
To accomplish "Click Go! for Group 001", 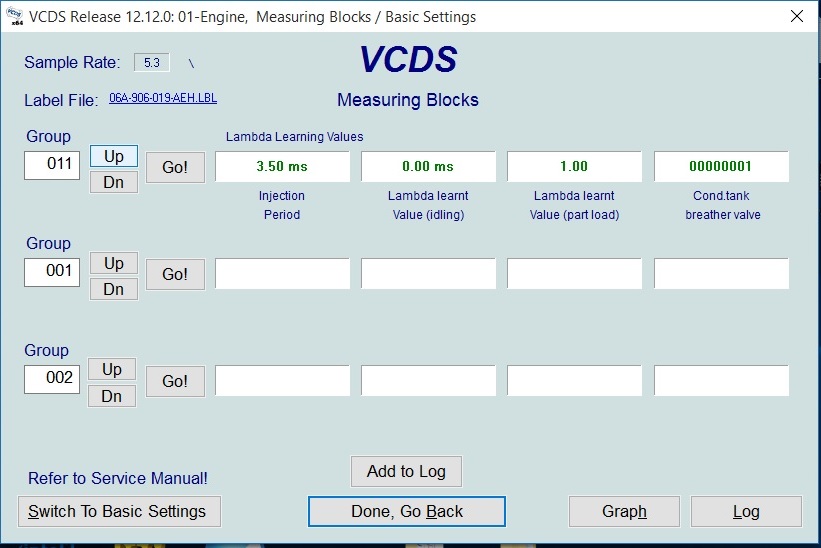I will pyautogui.click(x=175, y=274).
